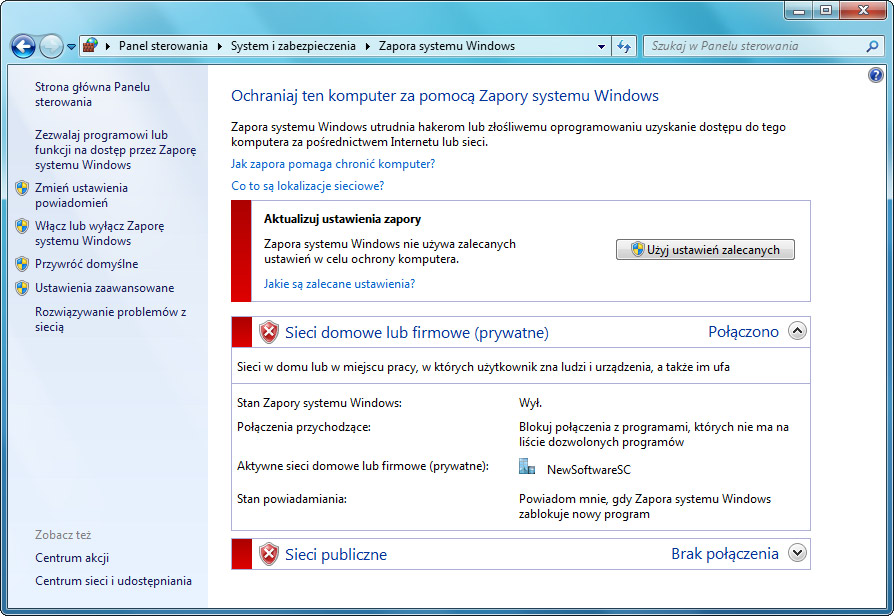Image resolution: width=894 pixels, height=616 pixels.
Task: Click the Zobacz też heading
Action: tap(63, 535)
